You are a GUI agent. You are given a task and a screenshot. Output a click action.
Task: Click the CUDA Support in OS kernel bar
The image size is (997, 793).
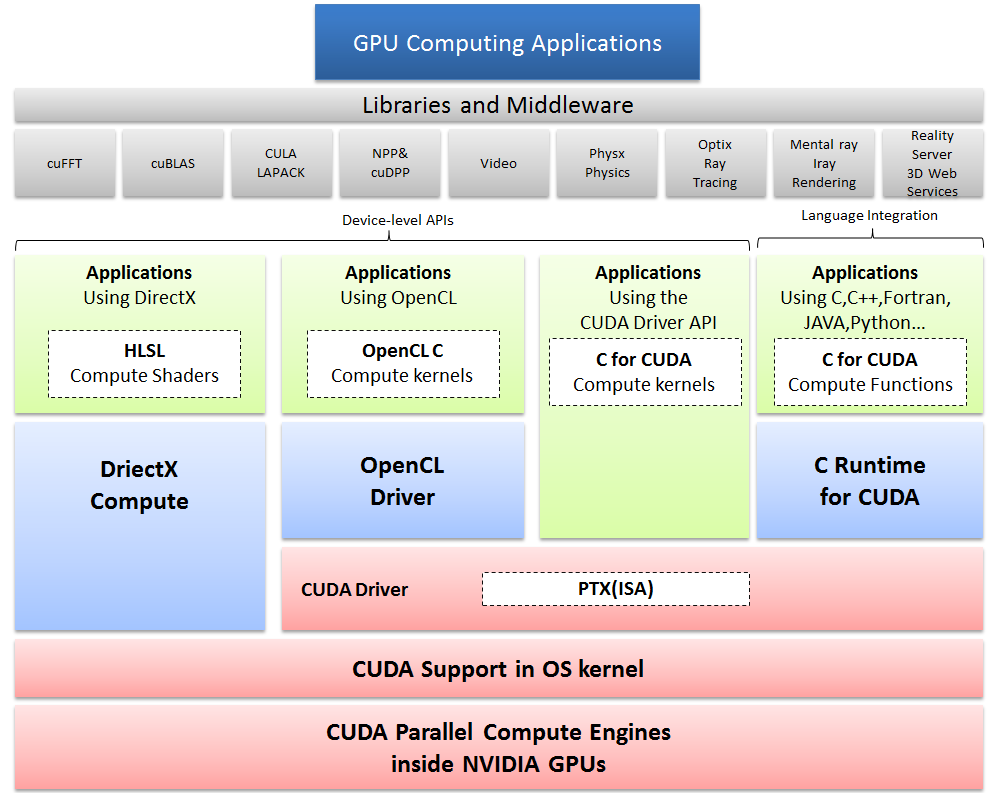498,669
